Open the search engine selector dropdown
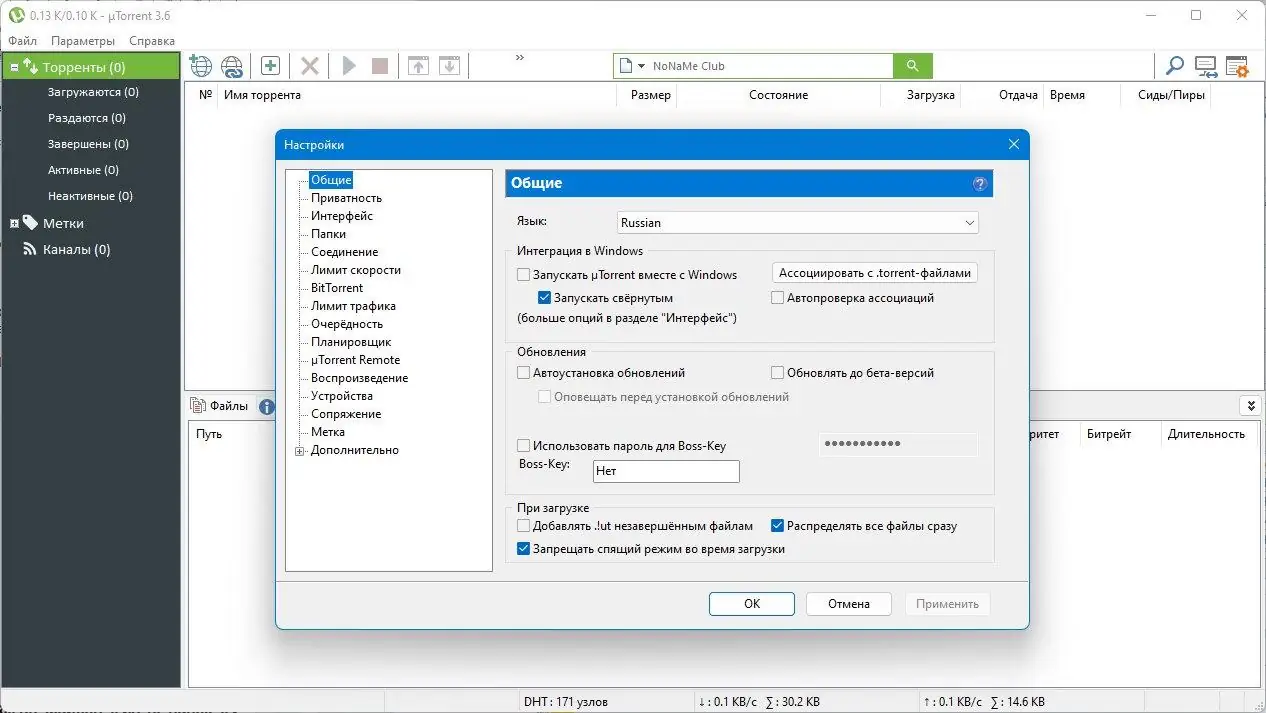The height and width of the screenshot is (713, 1266). (x=643, y=65)
